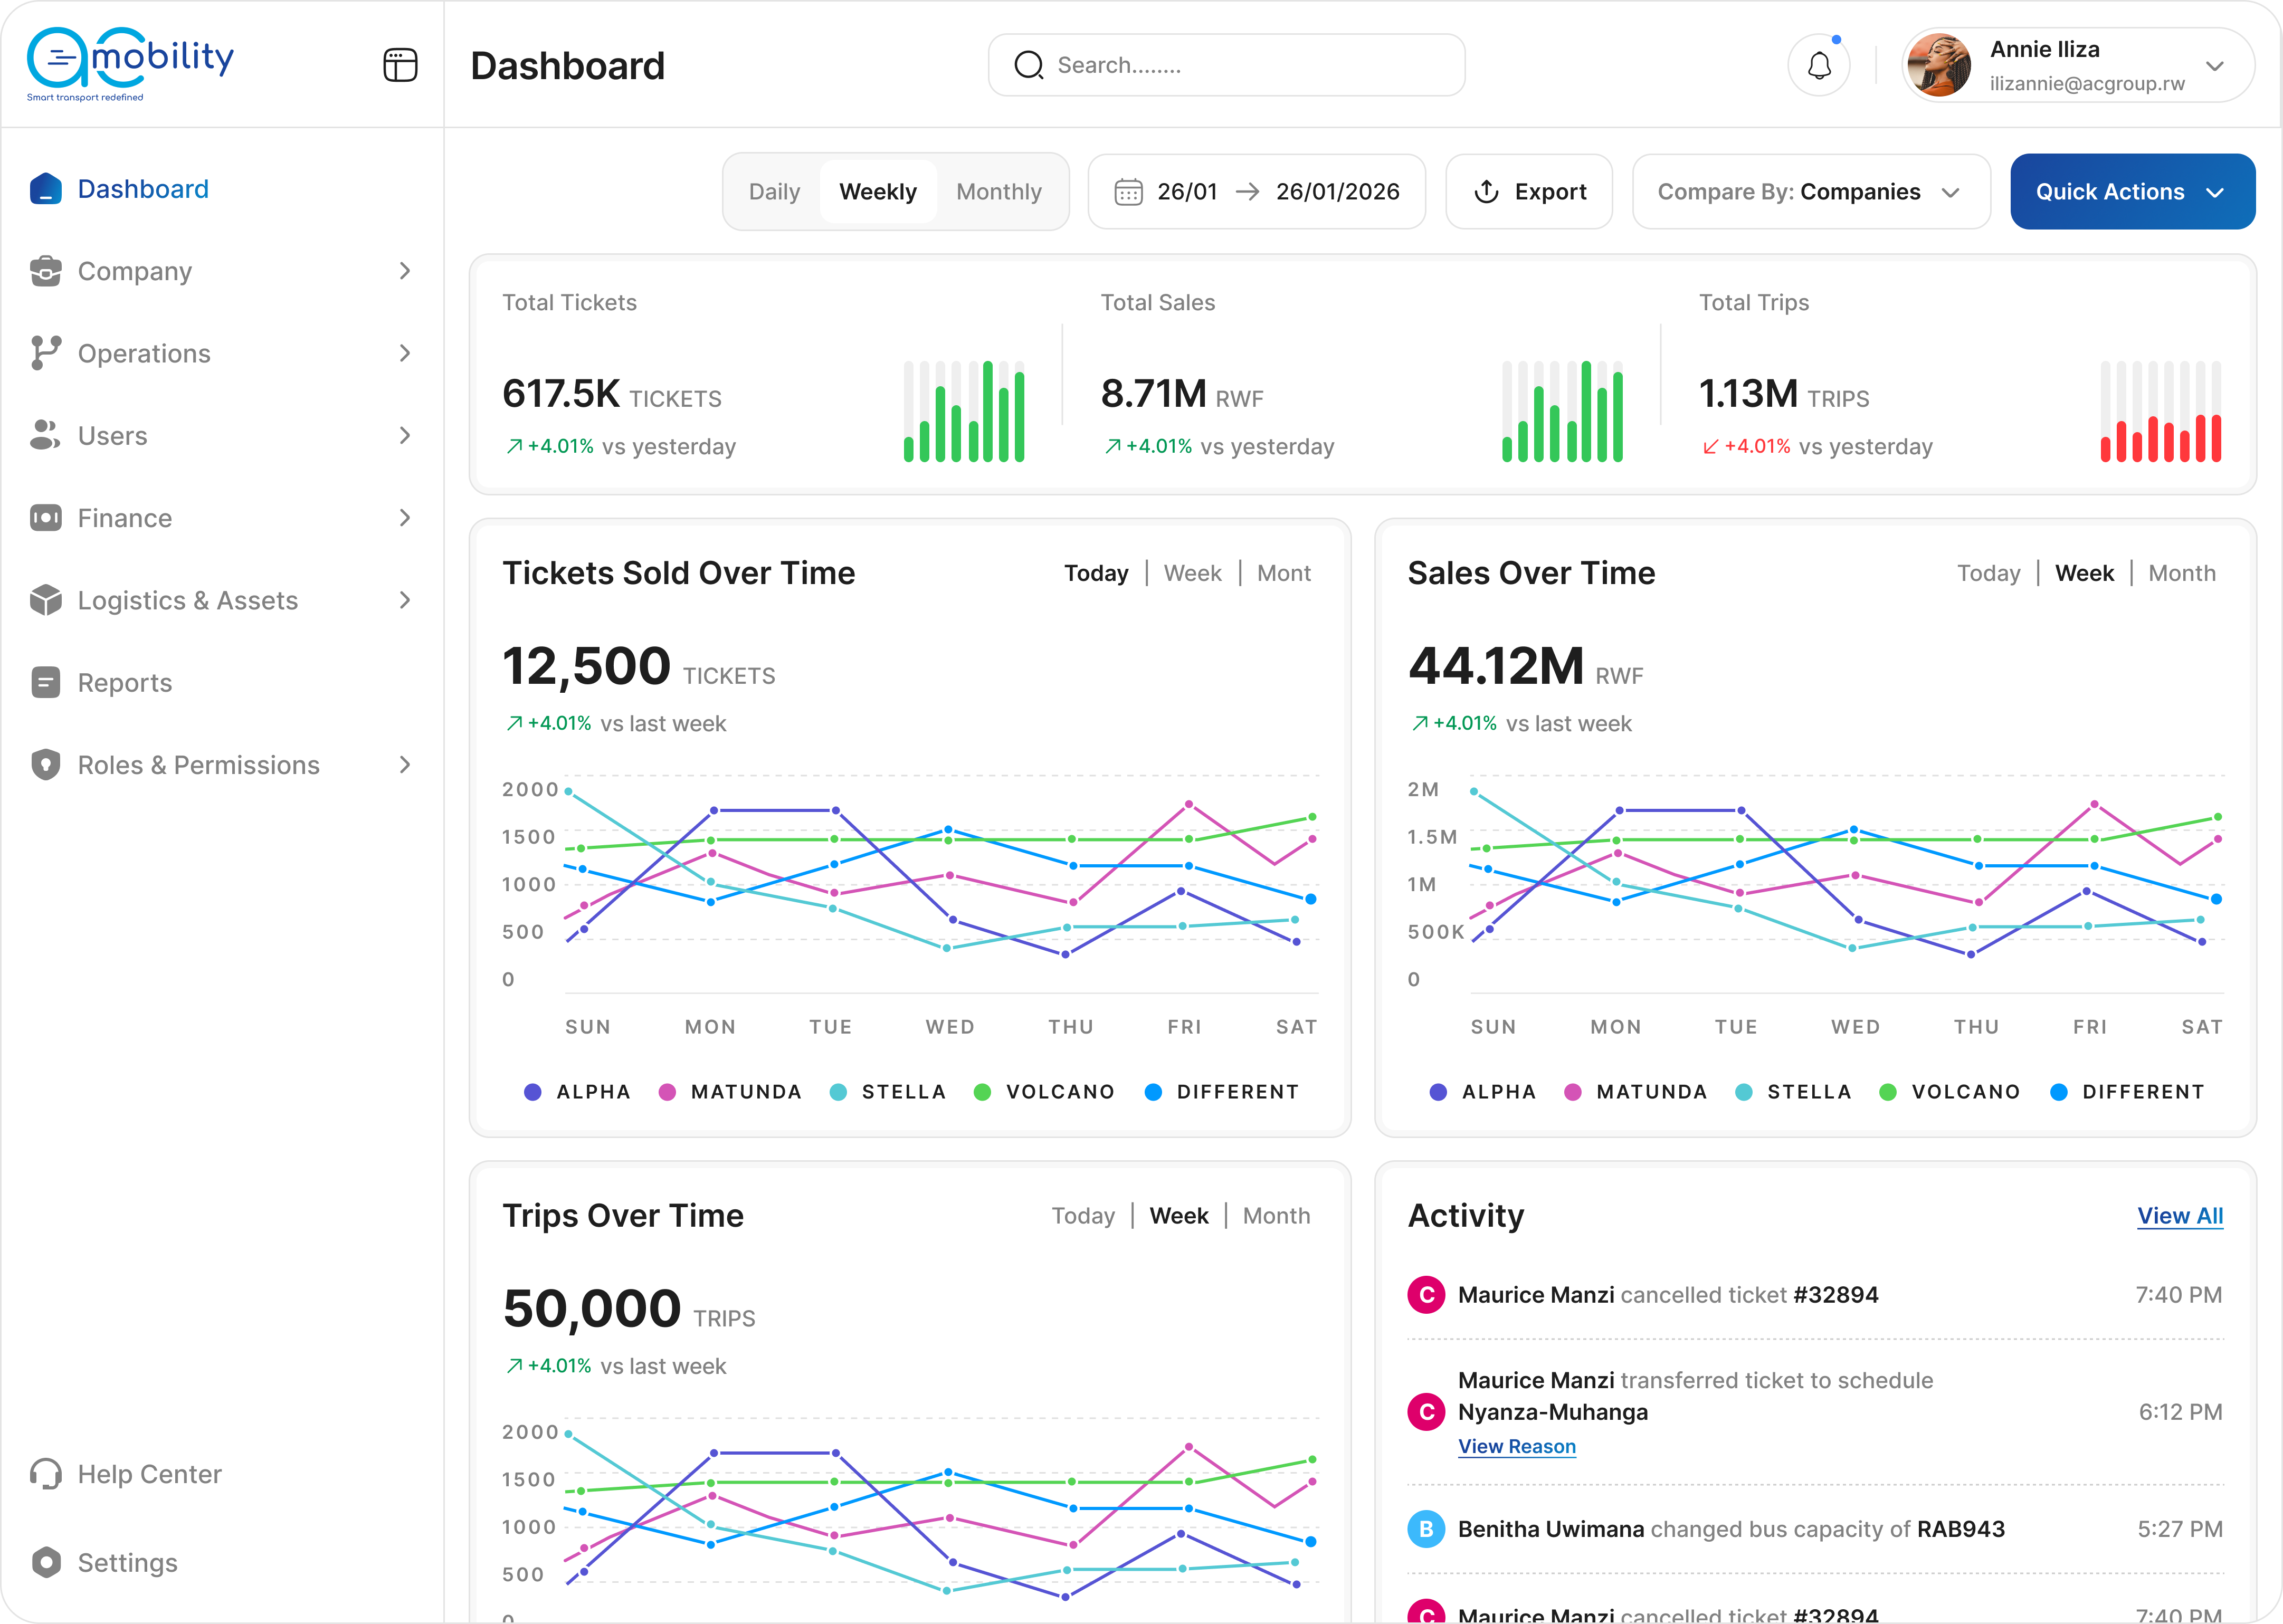This screenshot has height=1624, width=2283.
Task: Select Today in Sales Over Time
Action: coord(1988,573)
